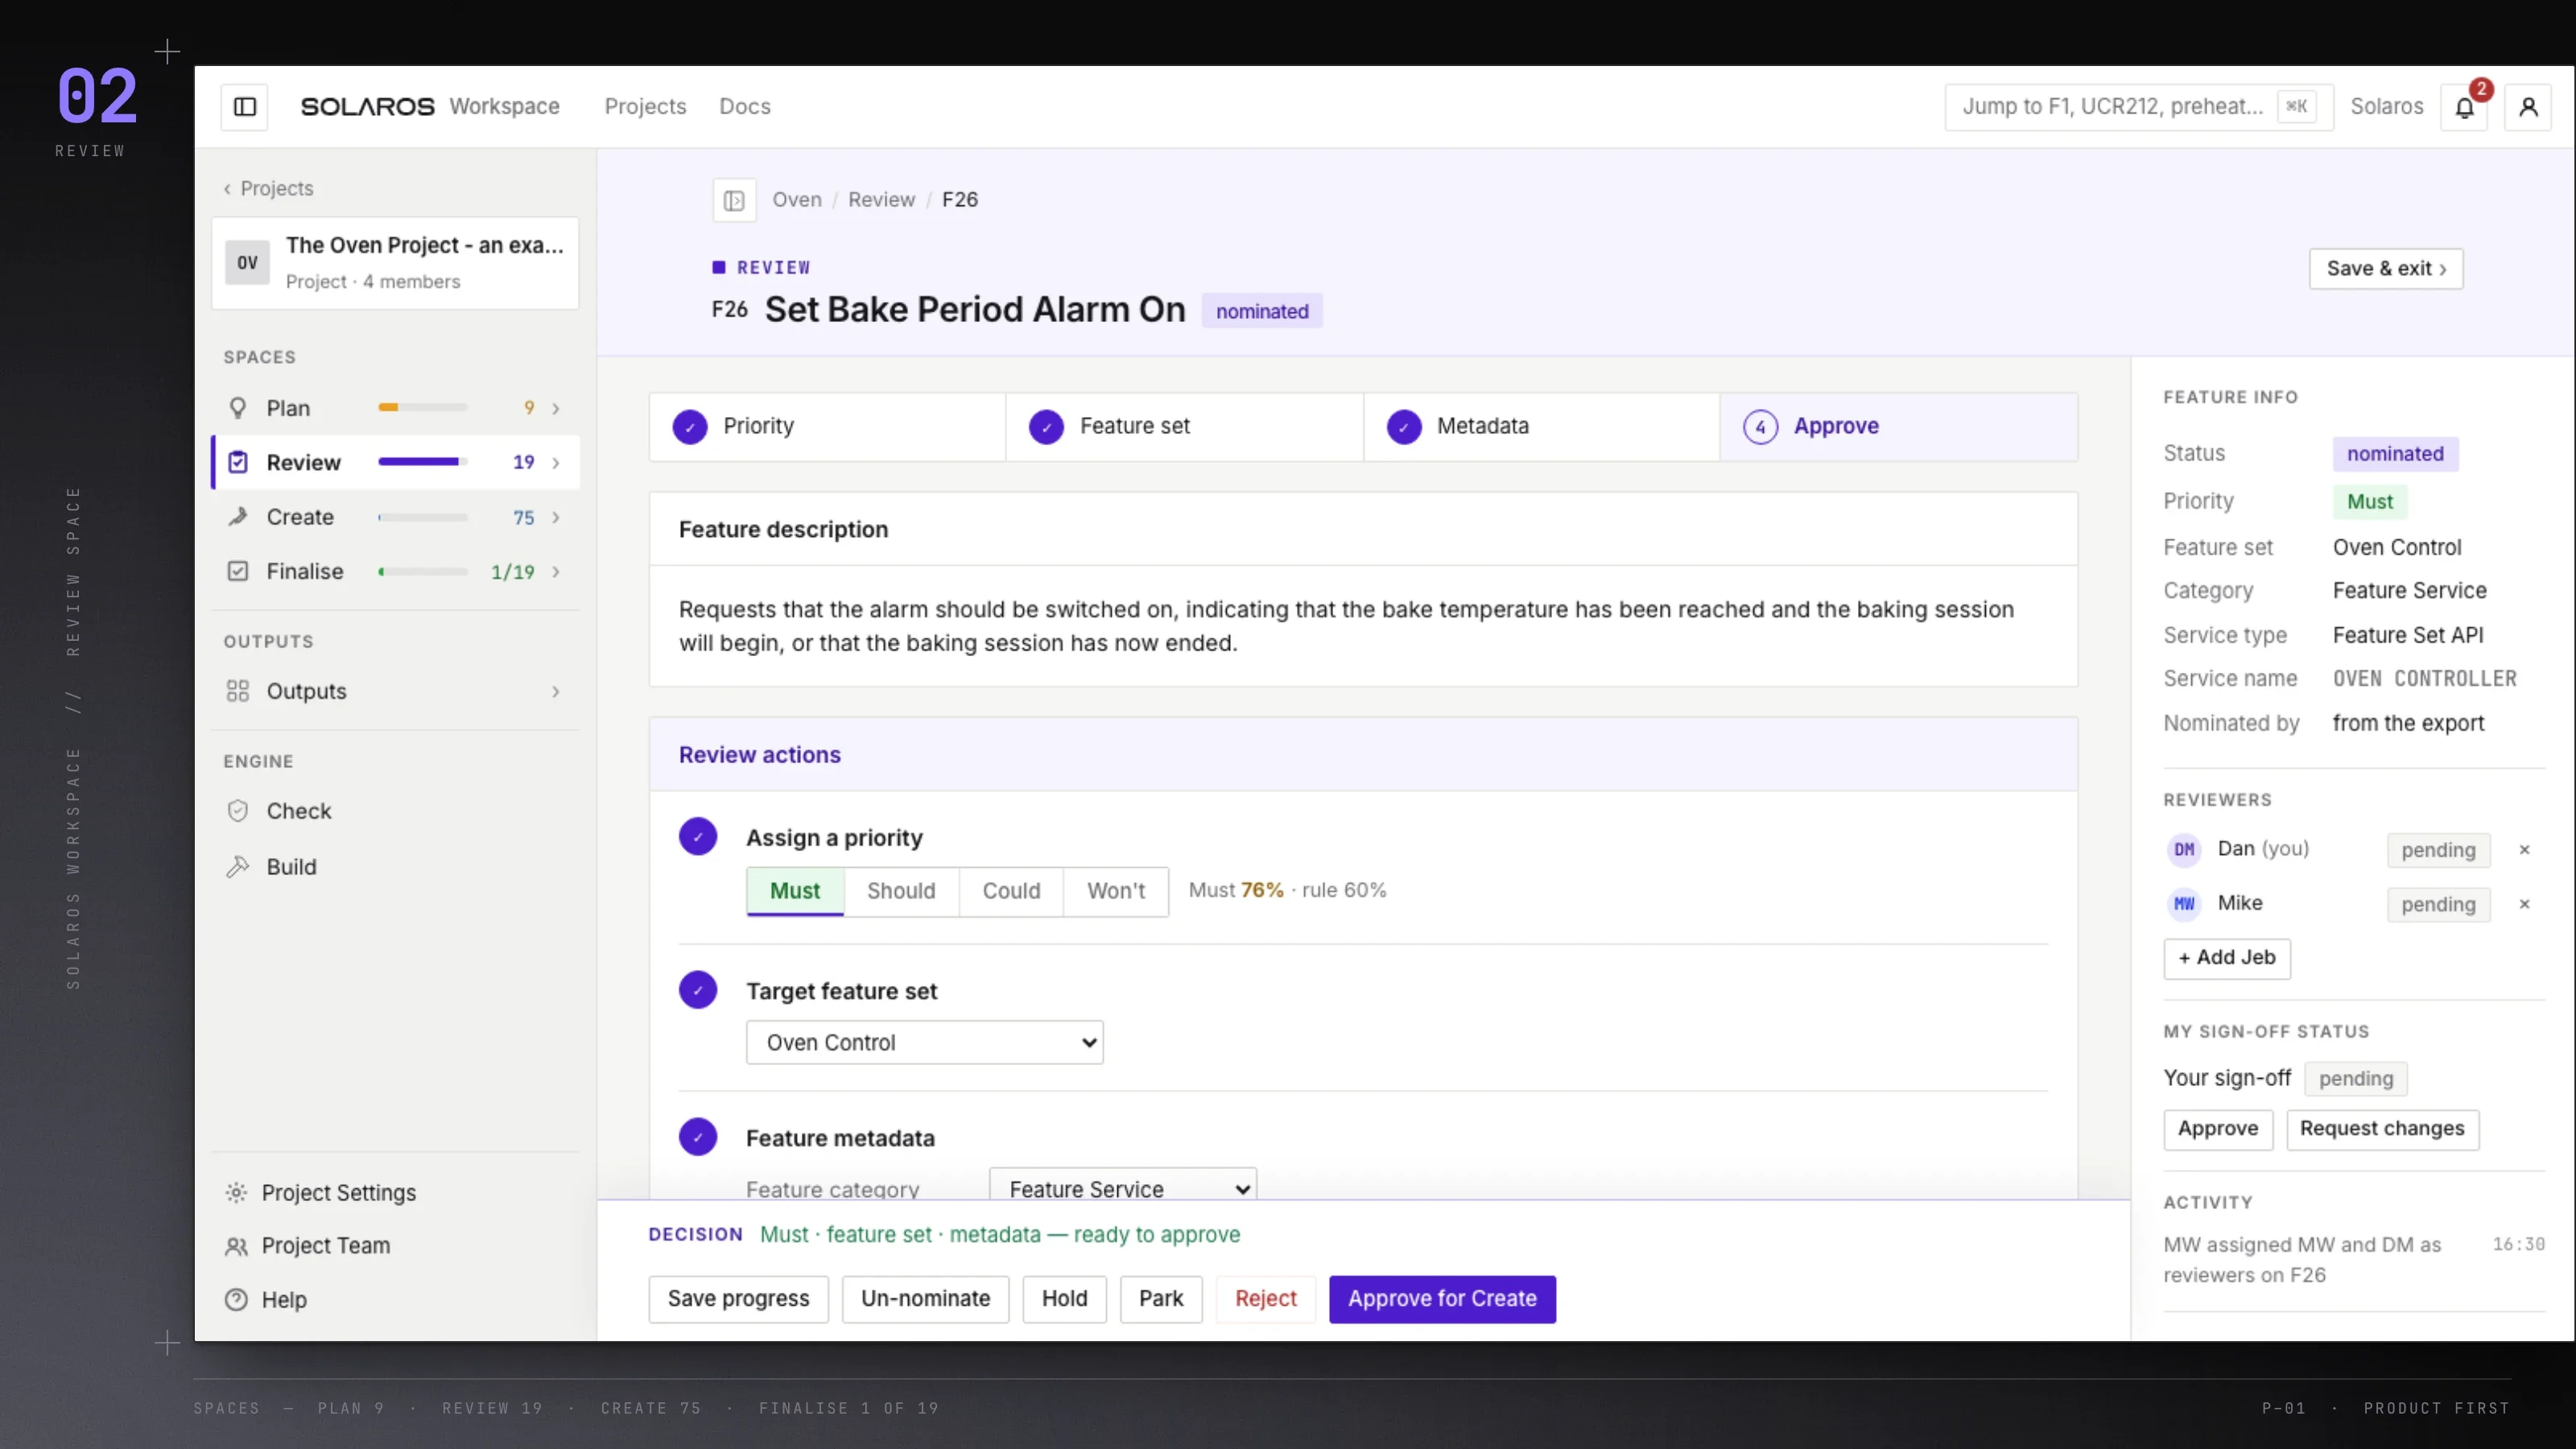Click the Hold button

pyautogui.click(x=1064, y=1299)
